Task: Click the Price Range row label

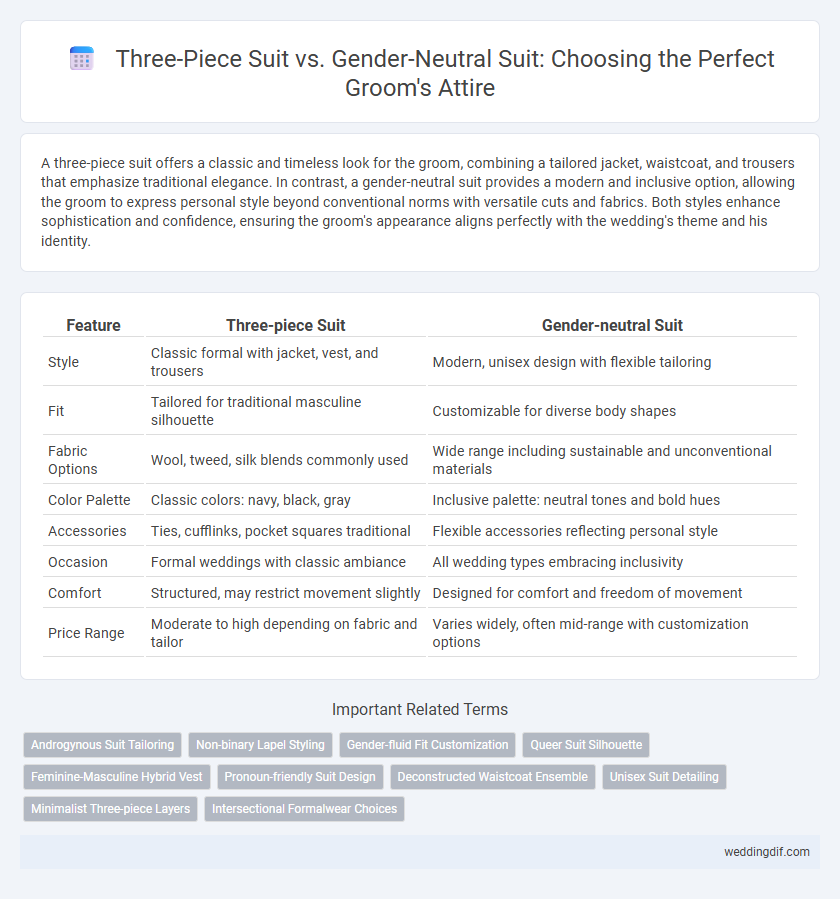Action: coord(86,633)
